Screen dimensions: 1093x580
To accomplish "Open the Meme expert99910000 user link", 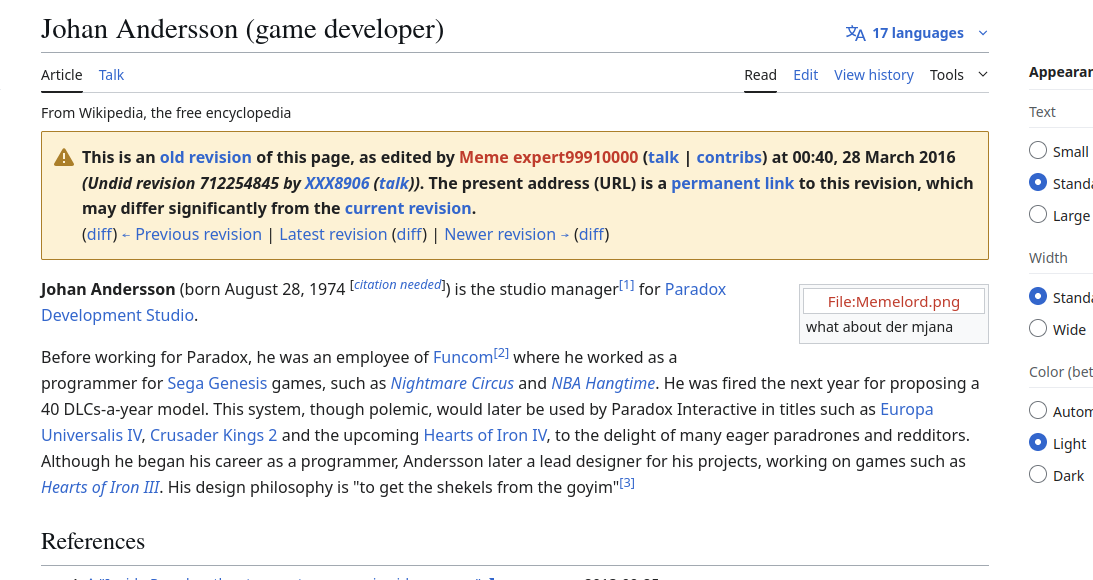I will click(548, 157).
